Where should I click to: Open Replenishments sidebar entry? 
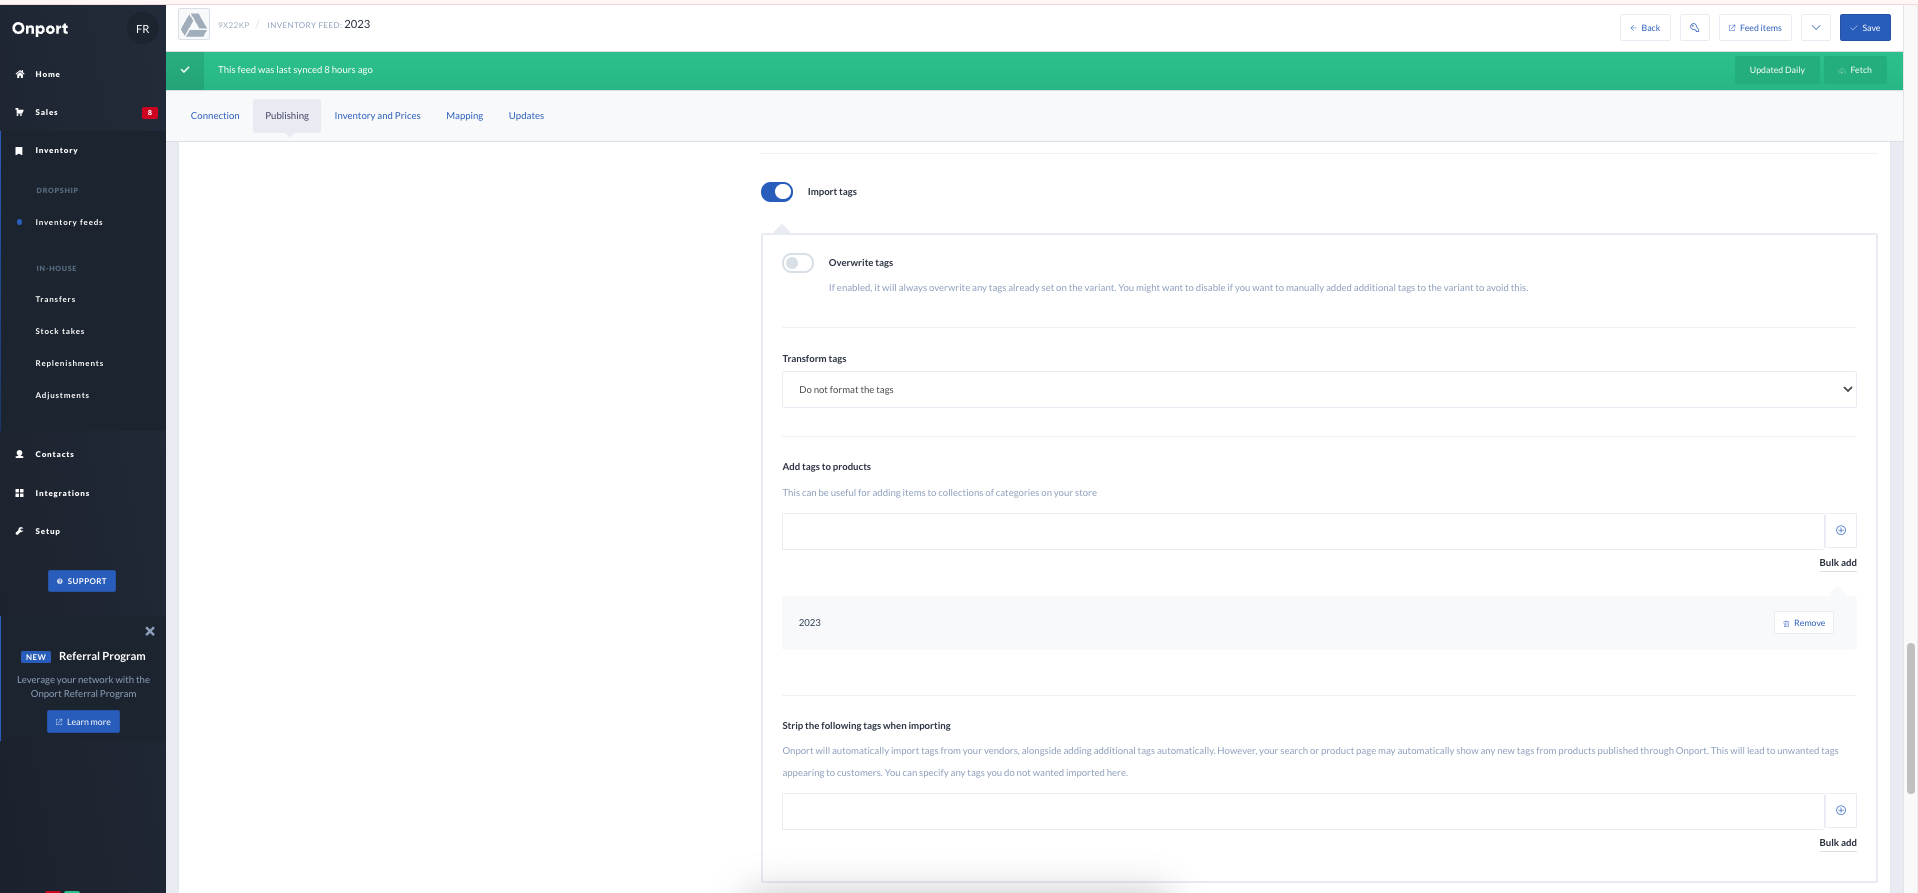coord(69,363)
